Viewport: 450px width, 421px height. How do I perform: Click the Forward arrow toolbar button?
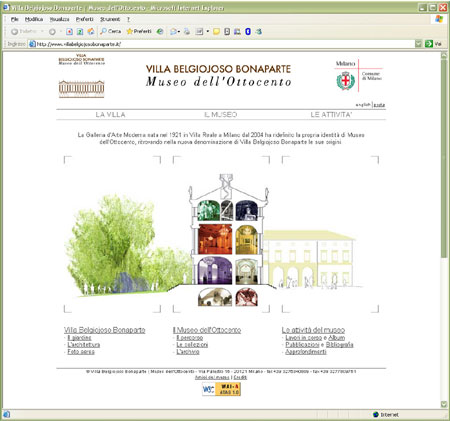[52, 32]
